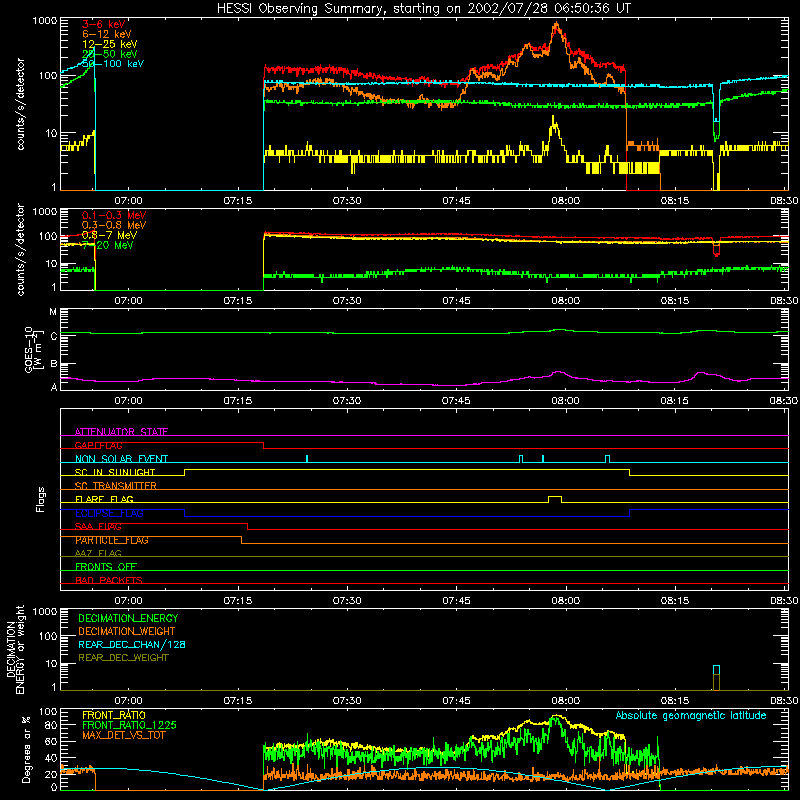Click the PARTICLE_FLAG label

coord(112,540)
